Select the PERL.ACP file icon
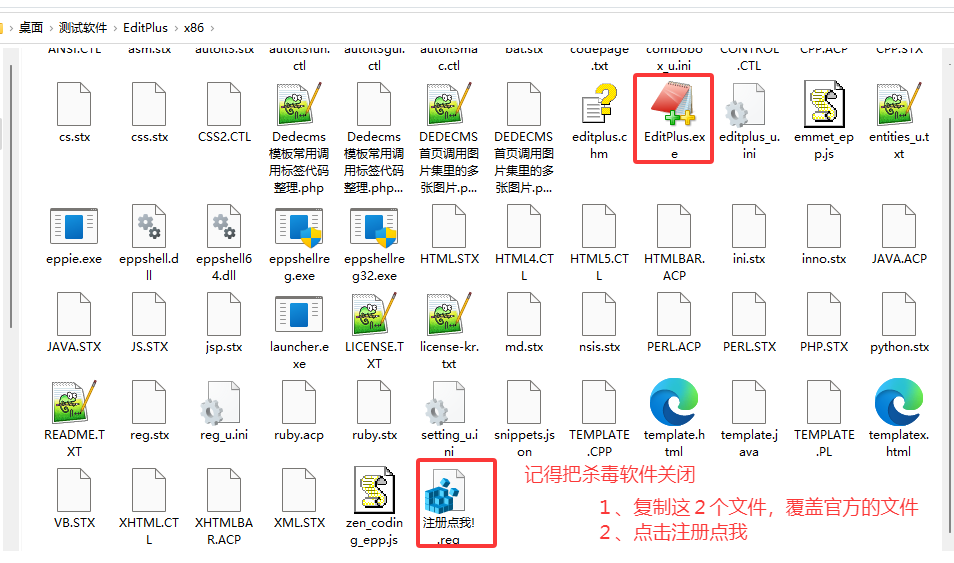954x563 pixels. coord(674,315)
